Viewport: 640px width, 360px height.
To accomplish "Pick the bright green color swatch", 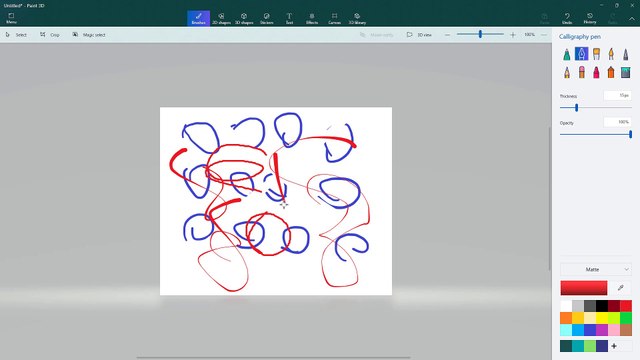I will [626, 318].
